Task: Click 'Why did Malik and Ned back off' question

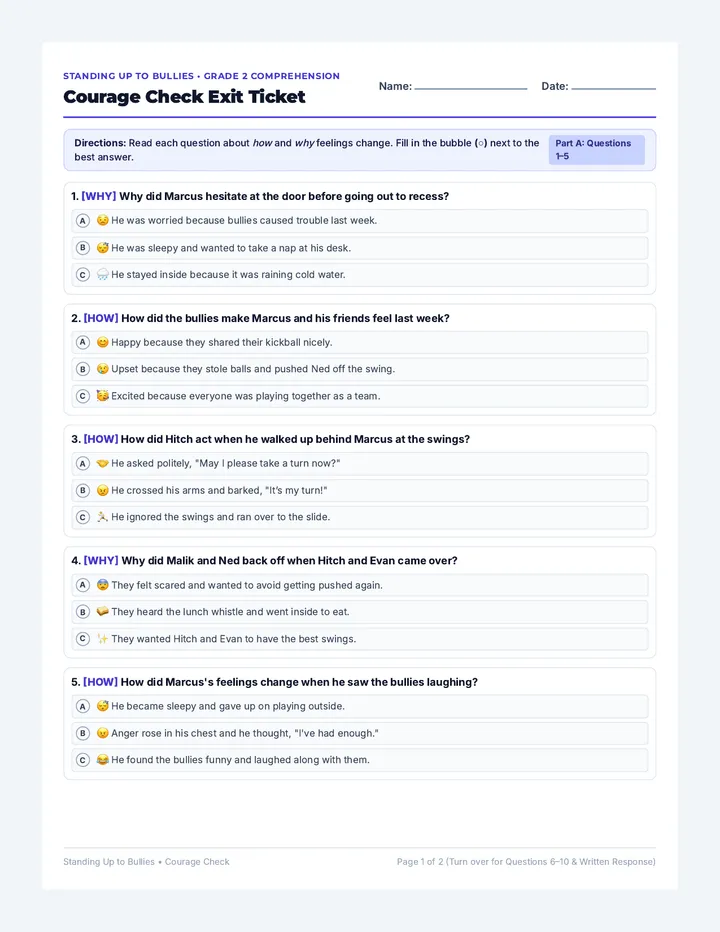Action: pyautogui.click(x=290, y=561)
